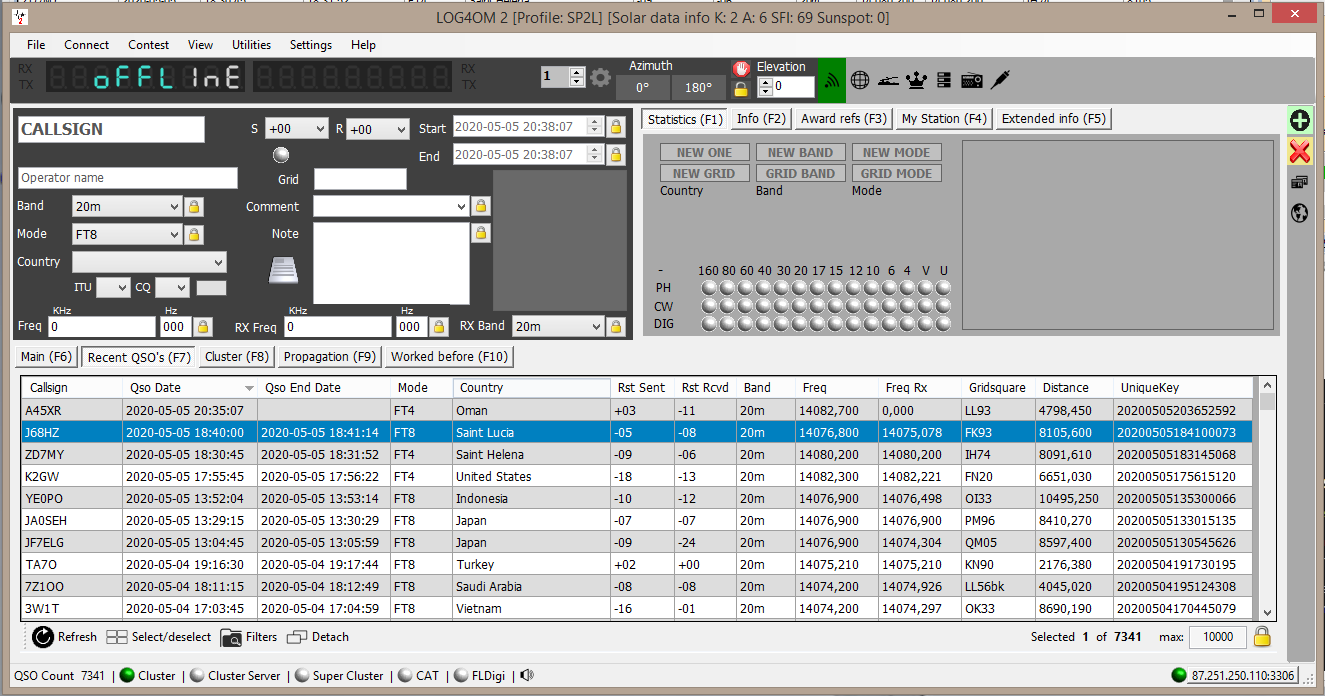Toggle the Note lock padlock
Viewport: 1325px width, 696px height.
(480, 233)
